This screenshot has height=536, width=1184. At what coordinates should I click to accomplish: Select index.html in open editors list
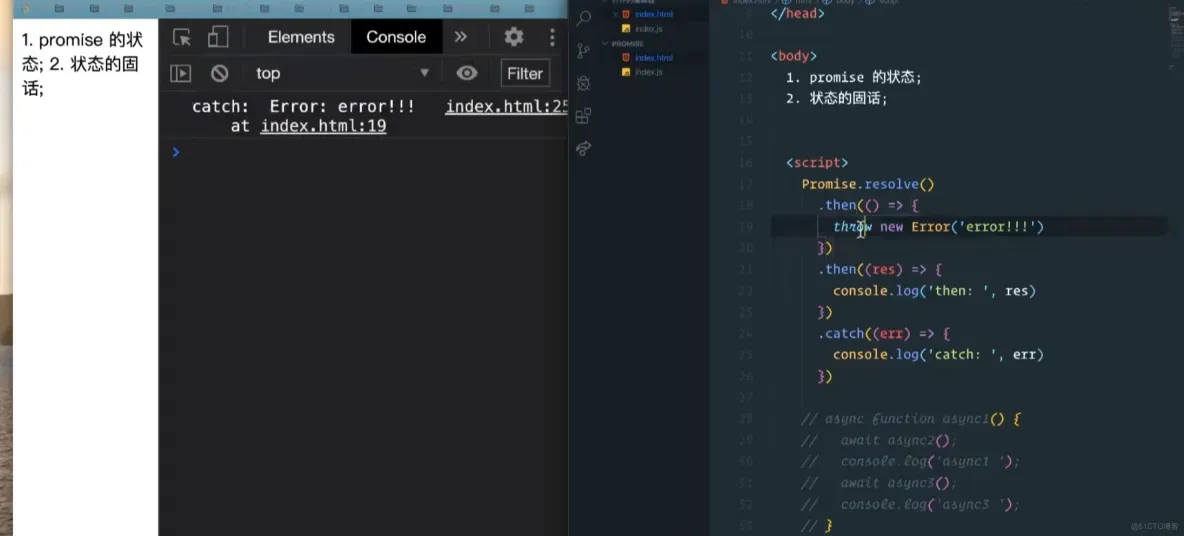(654, 14)
